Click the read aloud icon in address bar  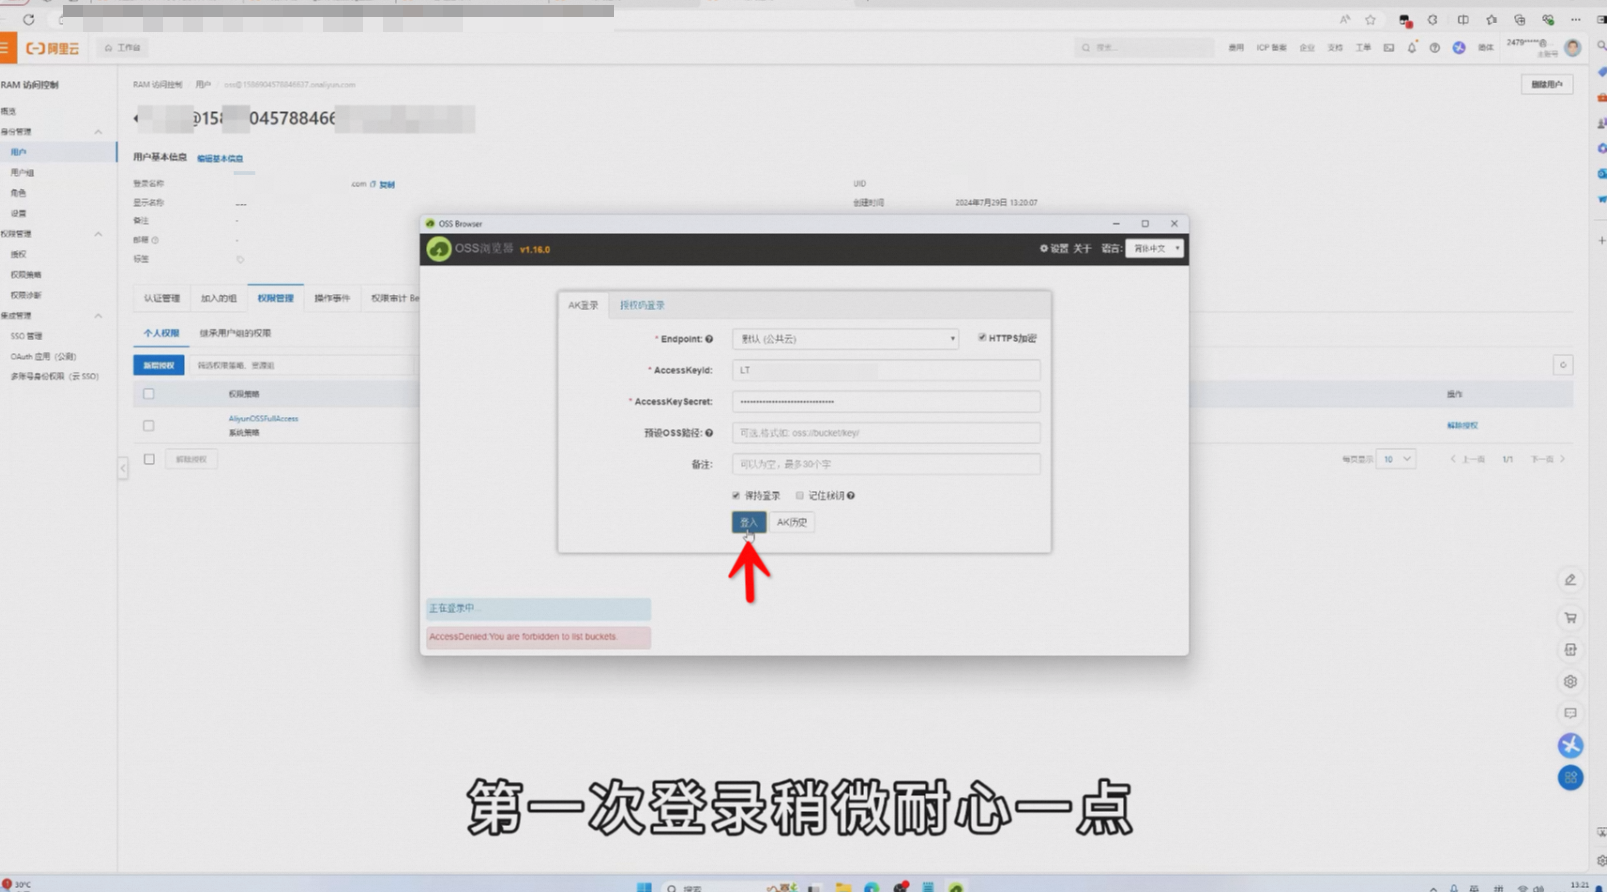click(1344, 19)
